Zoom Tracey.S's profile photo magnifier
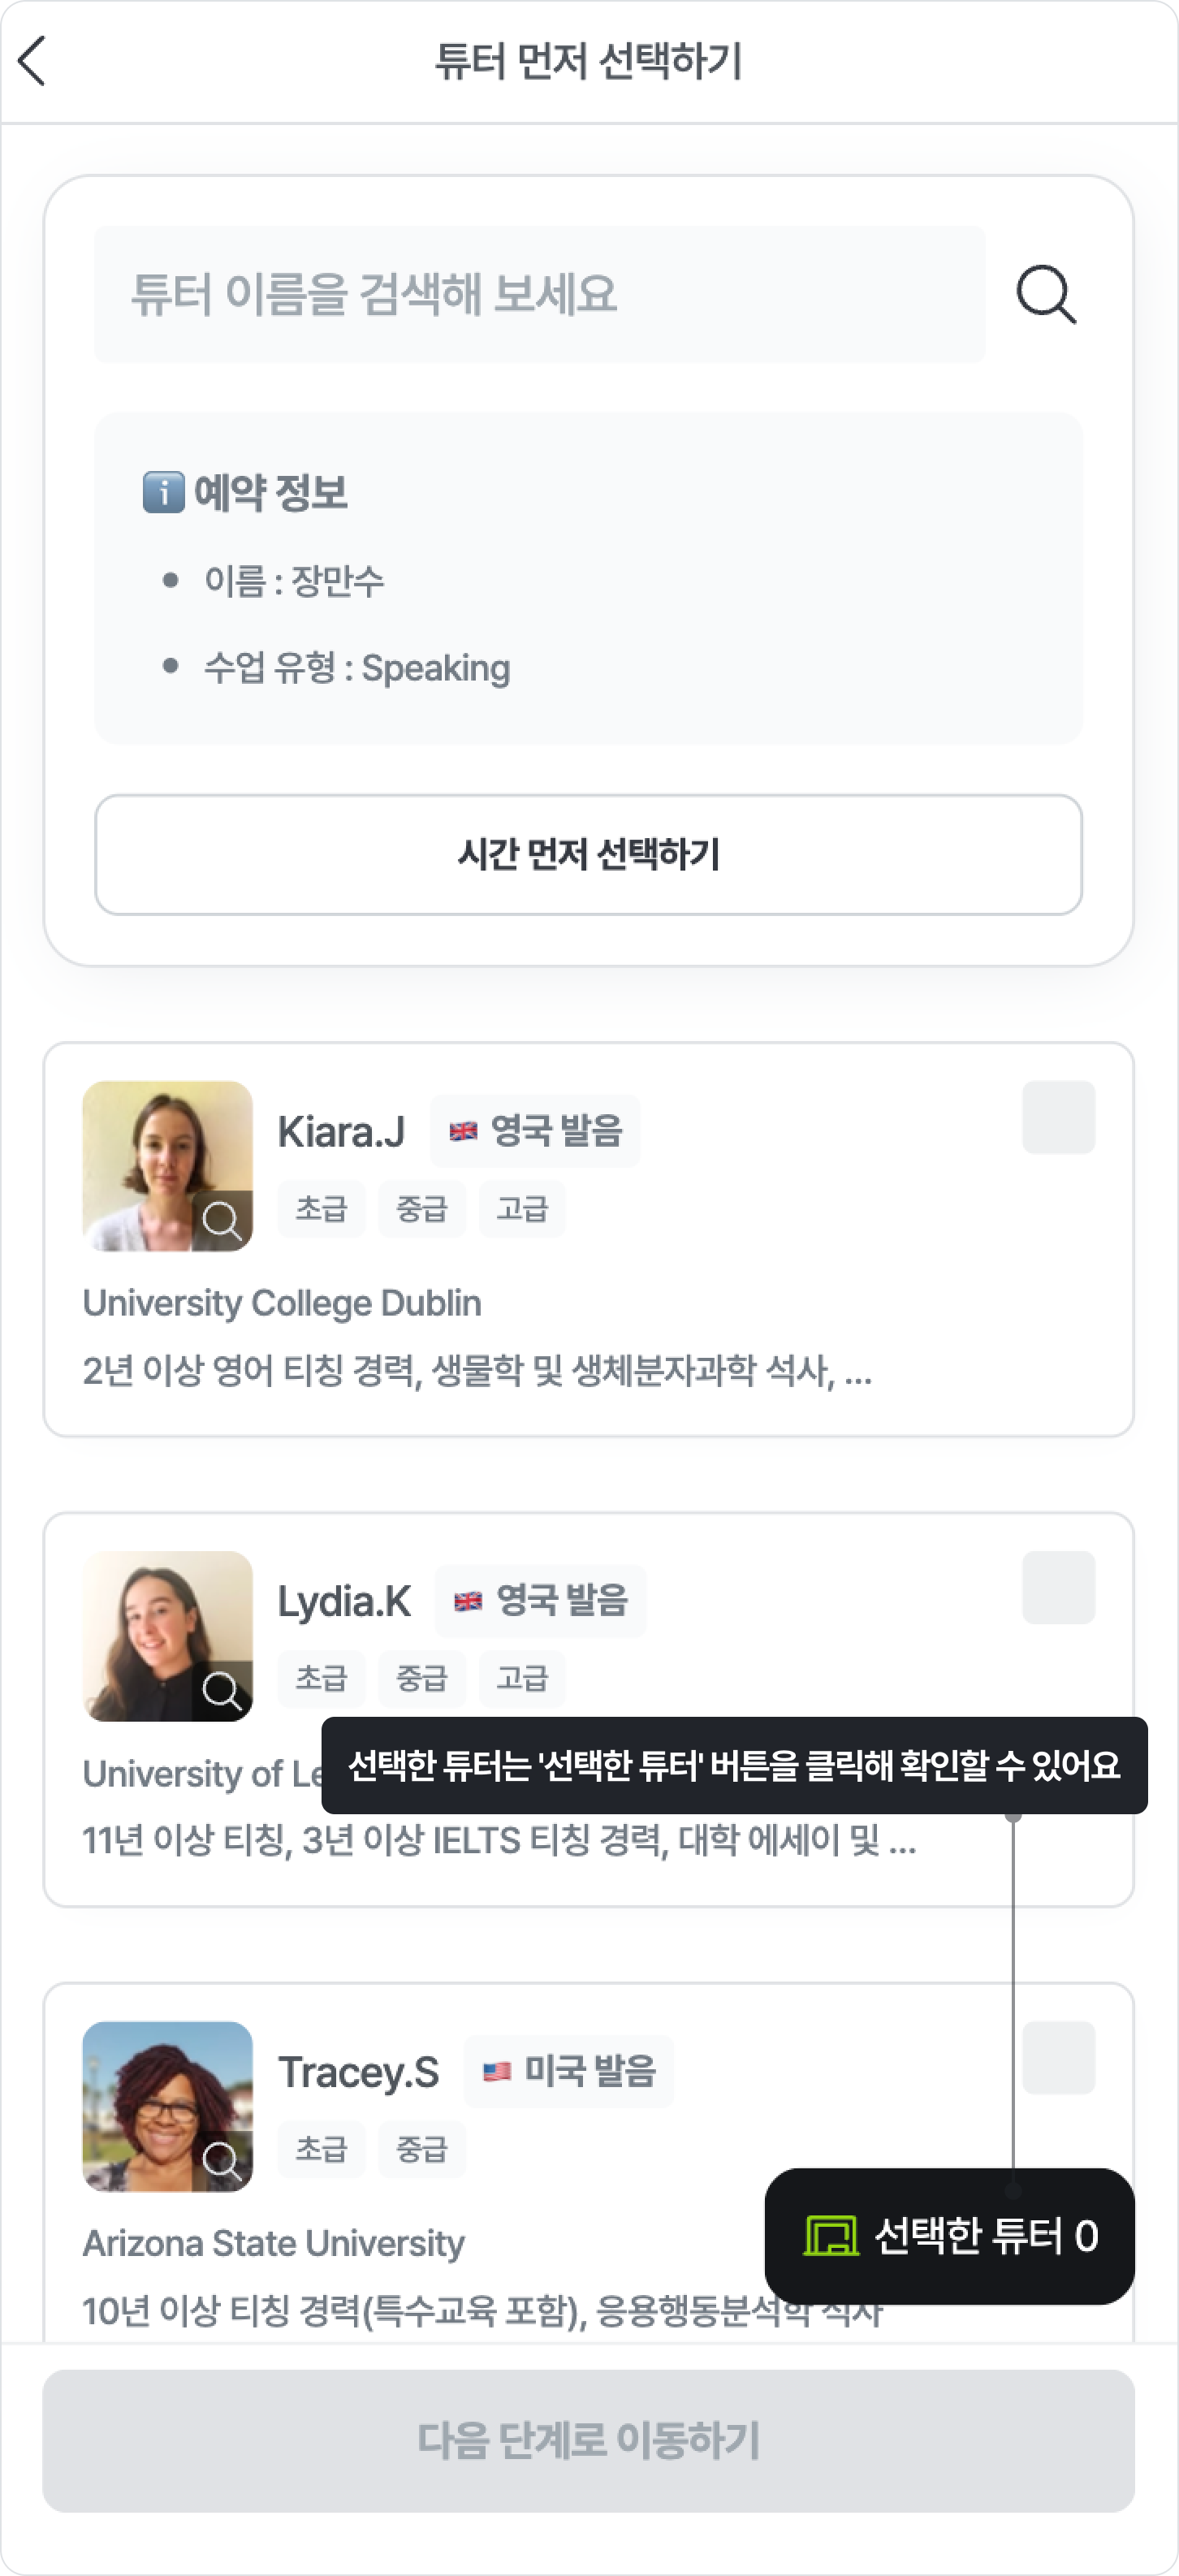This screenshot has width=1179, height=2576. [x=222, y=2161]
